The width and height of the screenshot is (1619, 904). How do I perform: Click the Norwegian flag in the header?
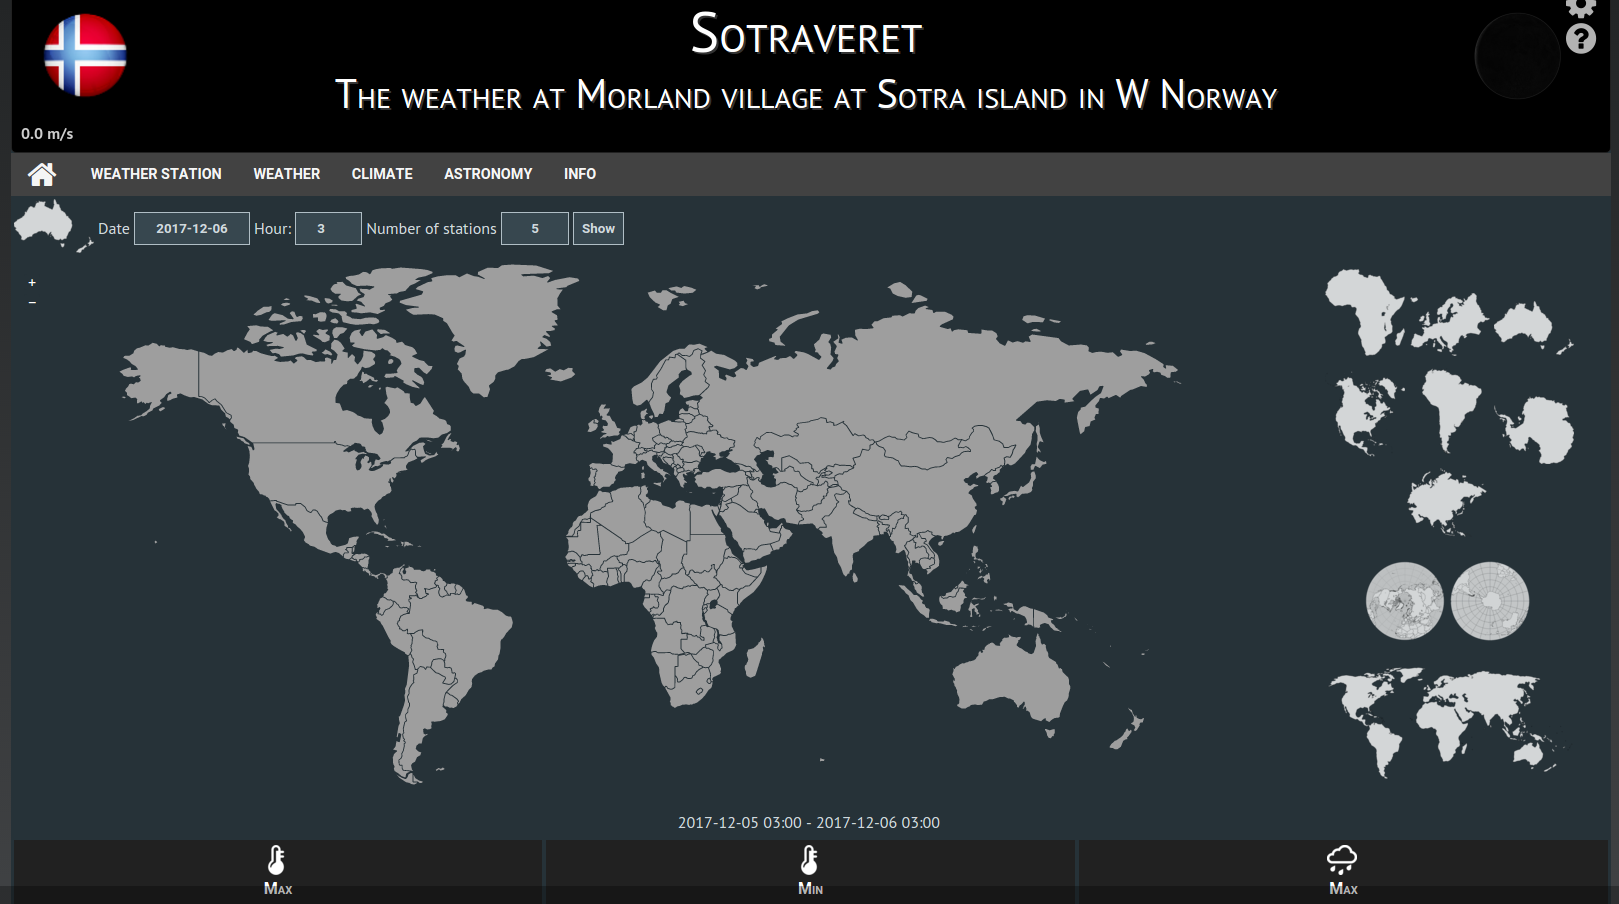(x=85, y=57)
